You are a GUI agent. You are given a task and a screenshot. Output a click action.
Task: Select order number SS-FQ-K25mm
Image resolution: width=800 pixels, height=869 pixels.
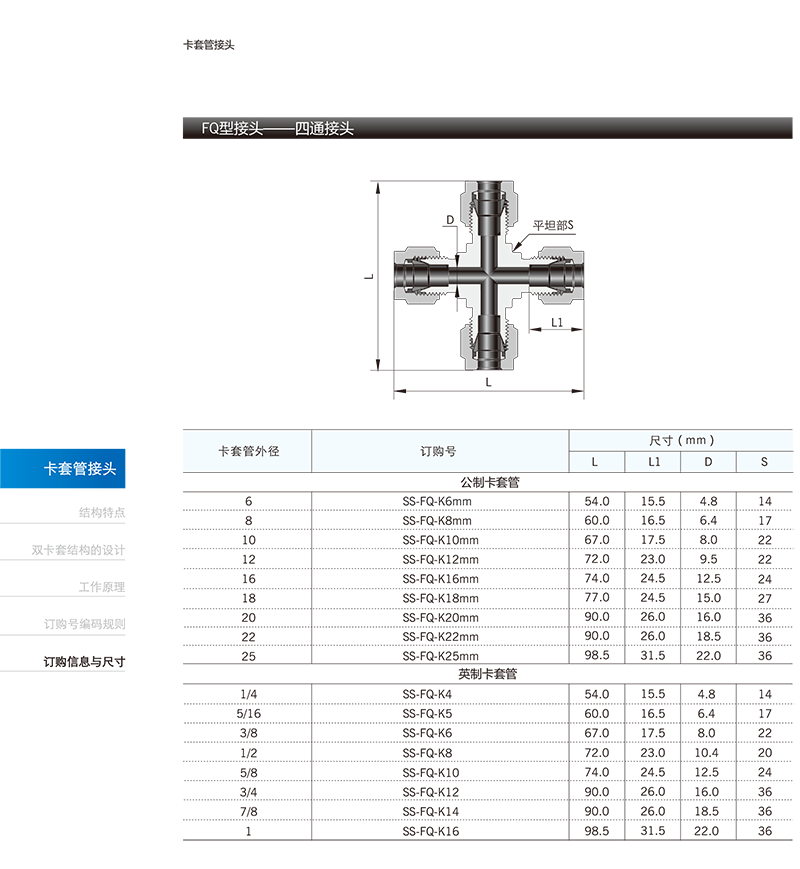pyautogui.click(x=440, y=656)
